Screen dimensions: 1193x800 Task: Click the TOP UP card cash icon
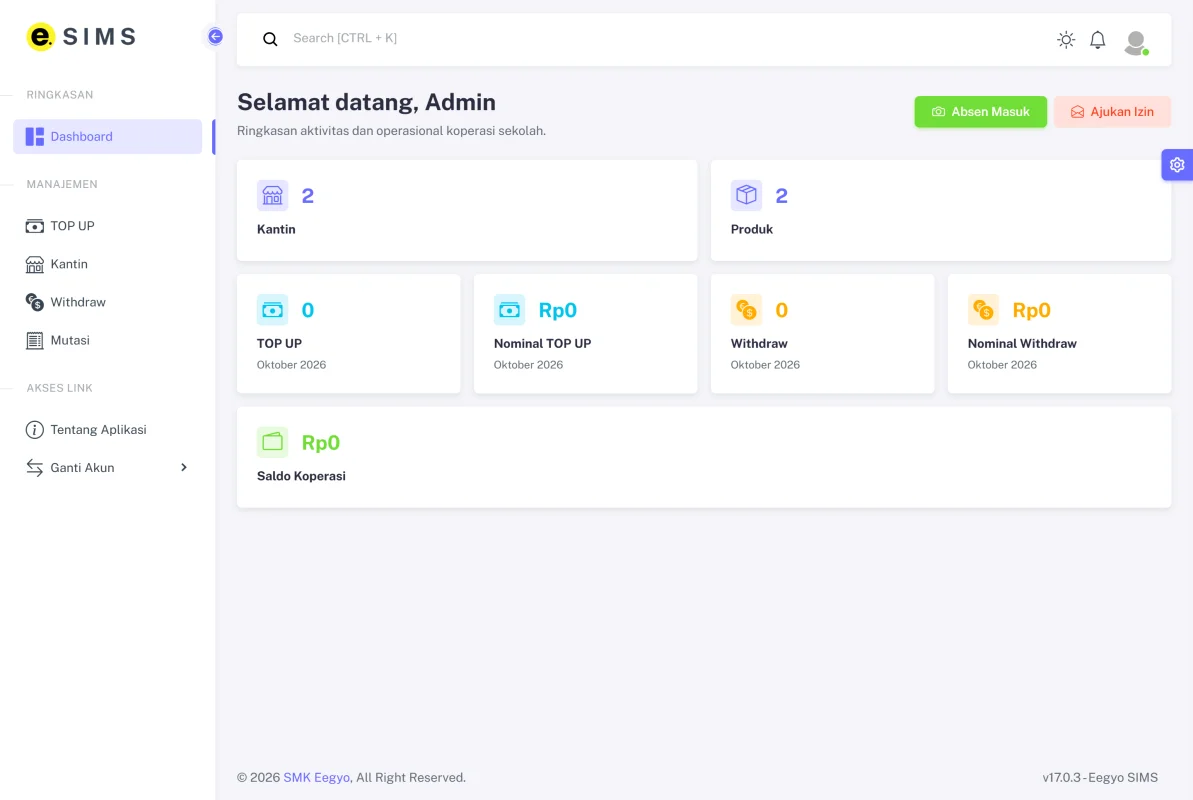272,310
